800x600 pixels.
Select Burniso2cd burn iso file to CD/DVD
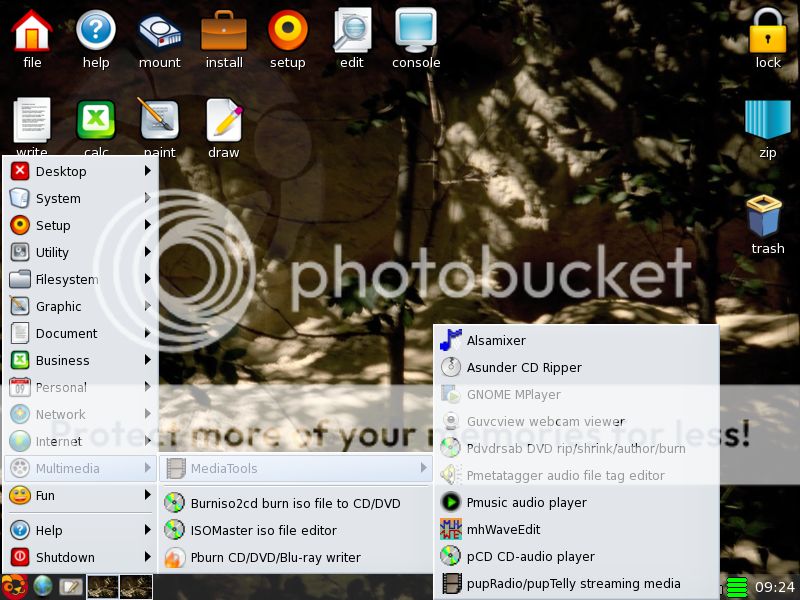pyautogui.click(x=296, y=503)
